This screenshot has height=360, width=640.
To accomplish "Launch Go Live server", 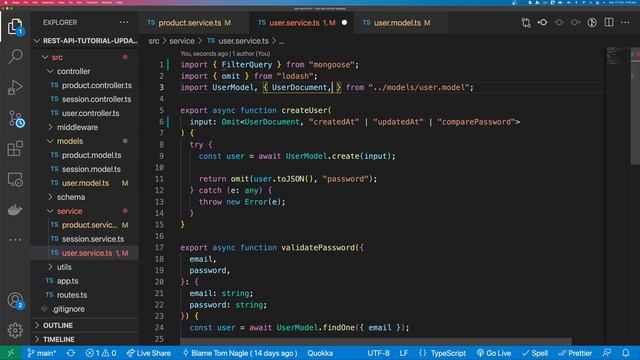I will coord(494,353).
